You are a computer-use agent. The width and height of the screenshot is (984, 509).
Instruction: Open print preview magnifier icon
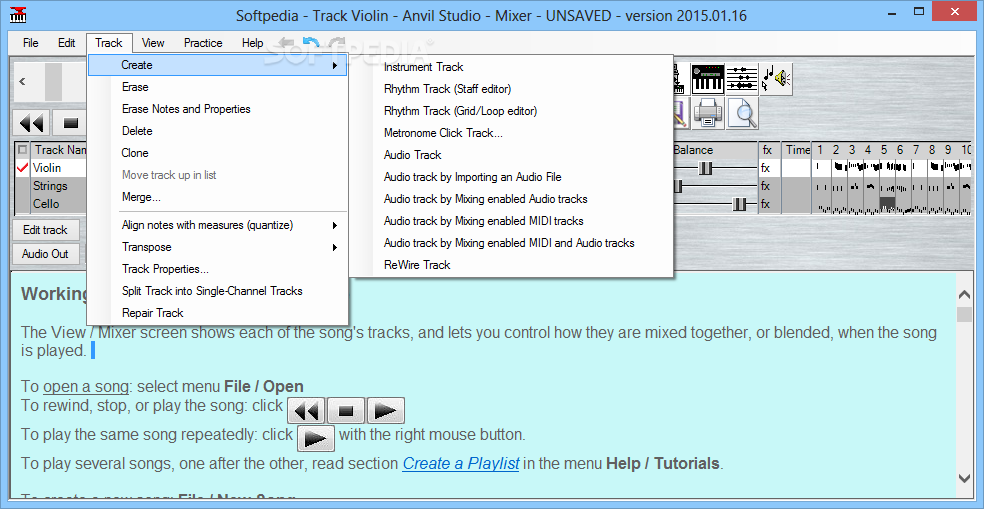click(741, 113)
